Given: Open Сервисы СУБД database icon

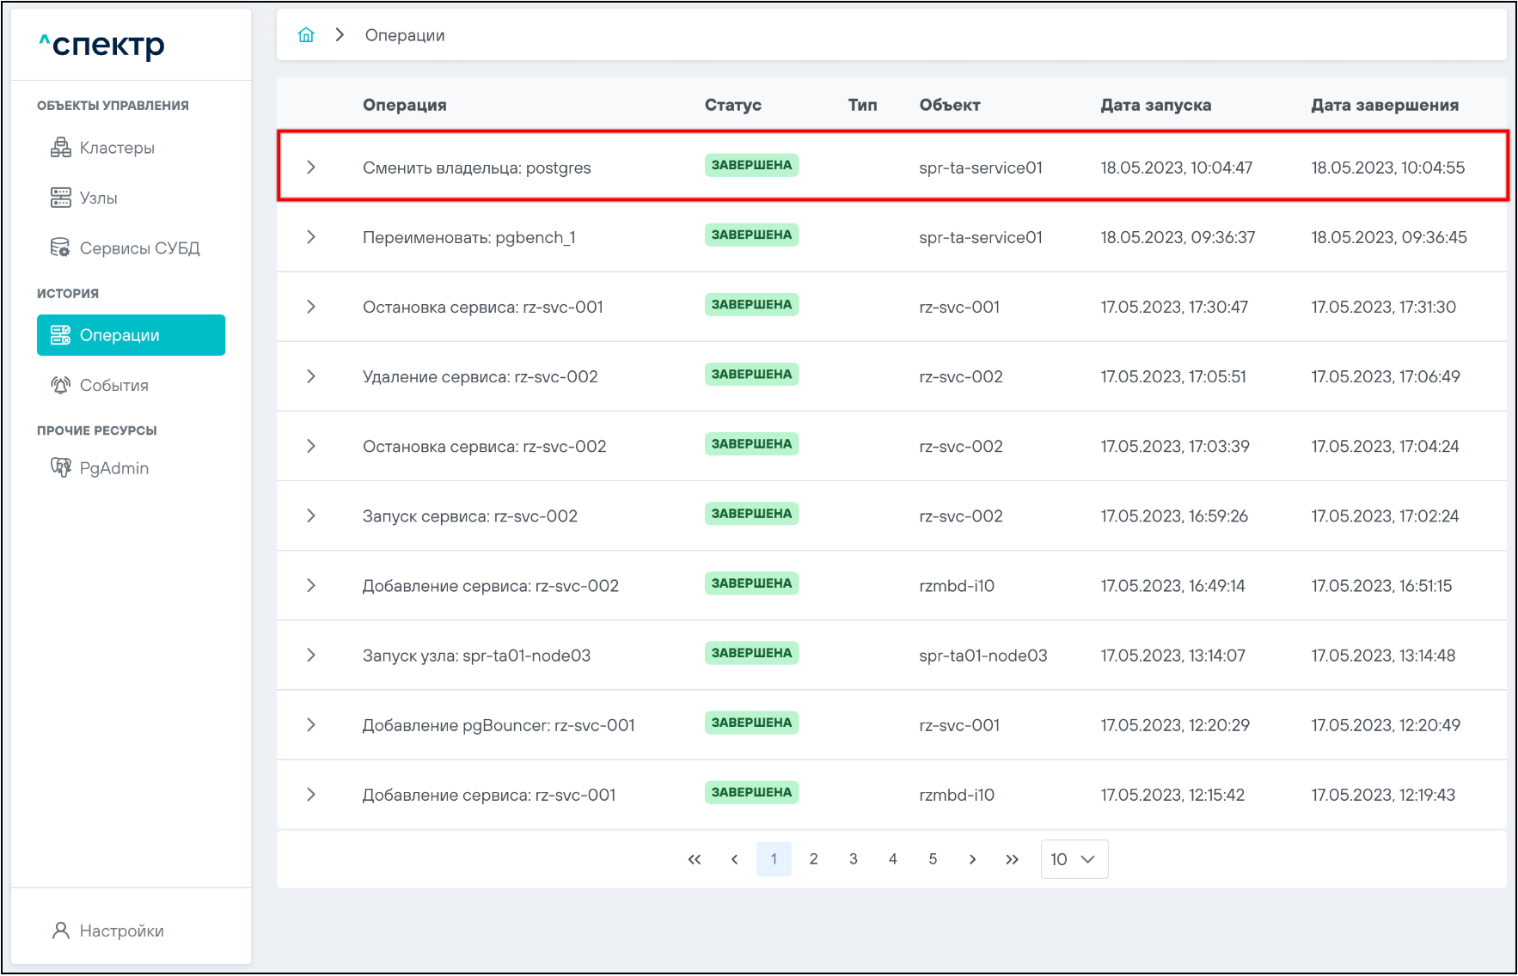Looking at the screenshot, I should pos(60,248).
